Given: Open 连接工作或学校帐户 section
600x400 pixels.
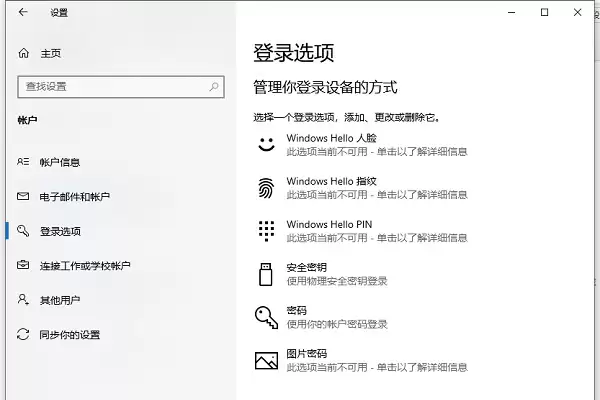Looking at the screenshot, I should pos(85,266).
